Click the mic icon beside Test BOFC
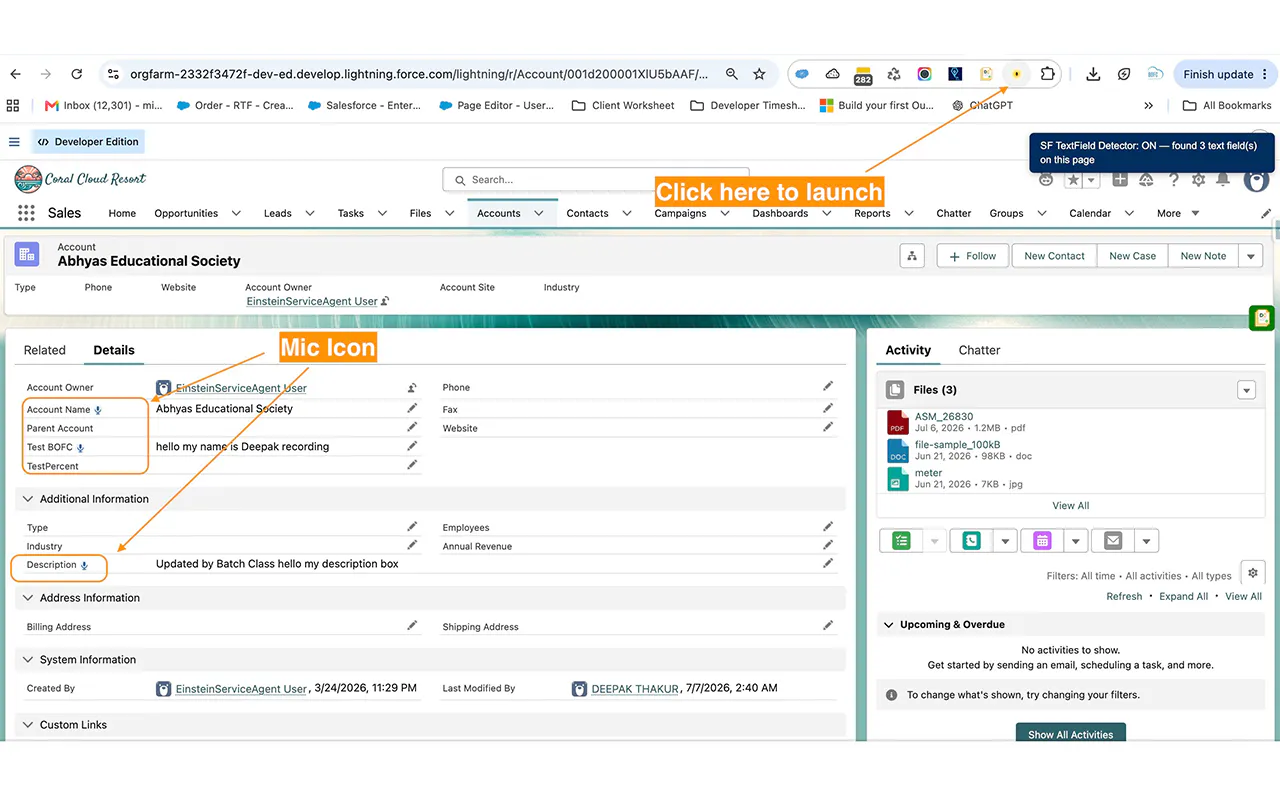Image resolution: width=1280 pixels, height=800 pixels. [x=80, y=448]
